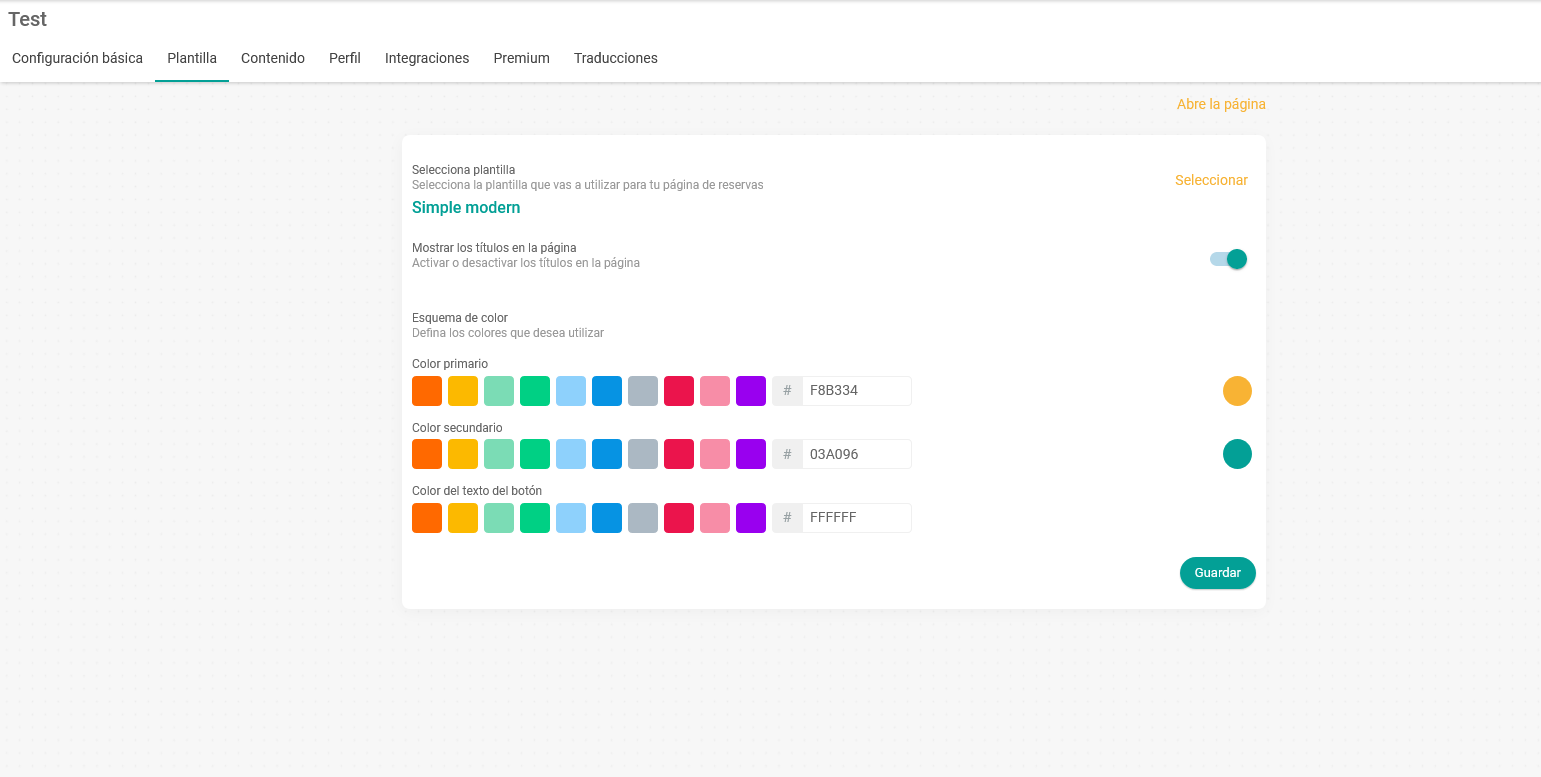The width and height of the screenshot is (1541, 777).
Task: Open the Premium tab
Action: coord(521,58)
